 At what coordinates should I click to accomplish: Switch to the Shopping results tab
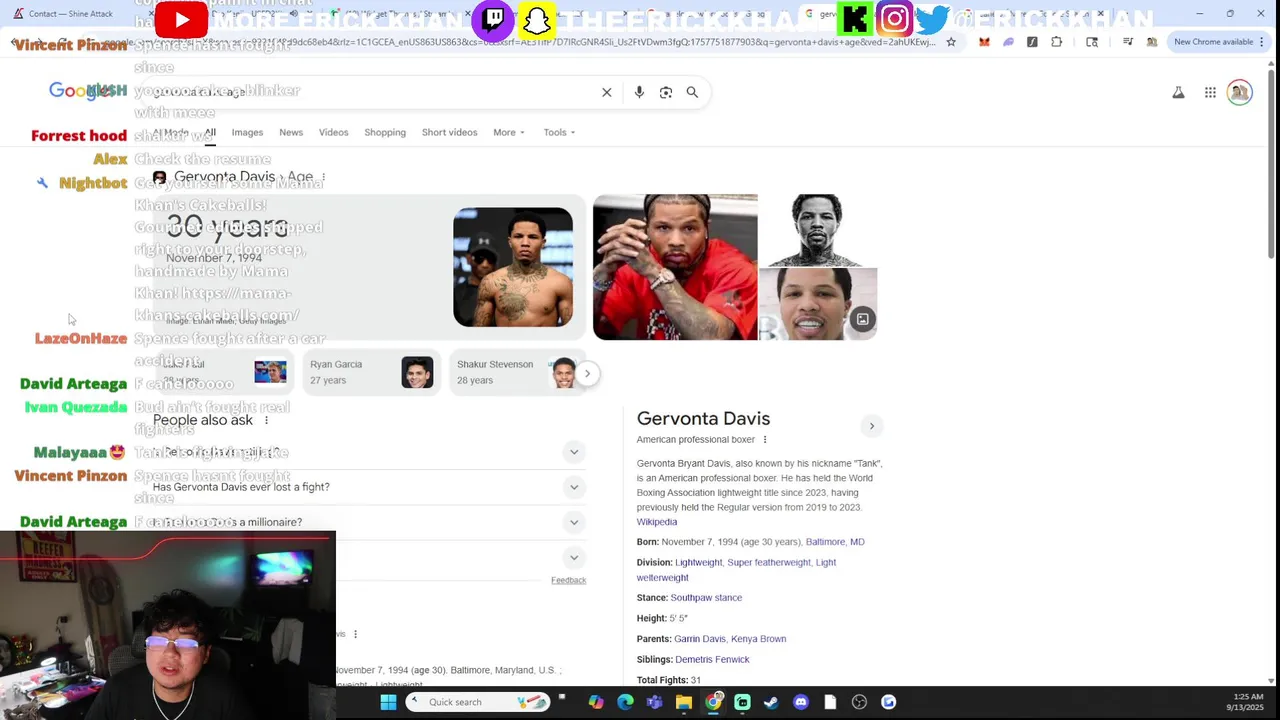coord(385,132)
